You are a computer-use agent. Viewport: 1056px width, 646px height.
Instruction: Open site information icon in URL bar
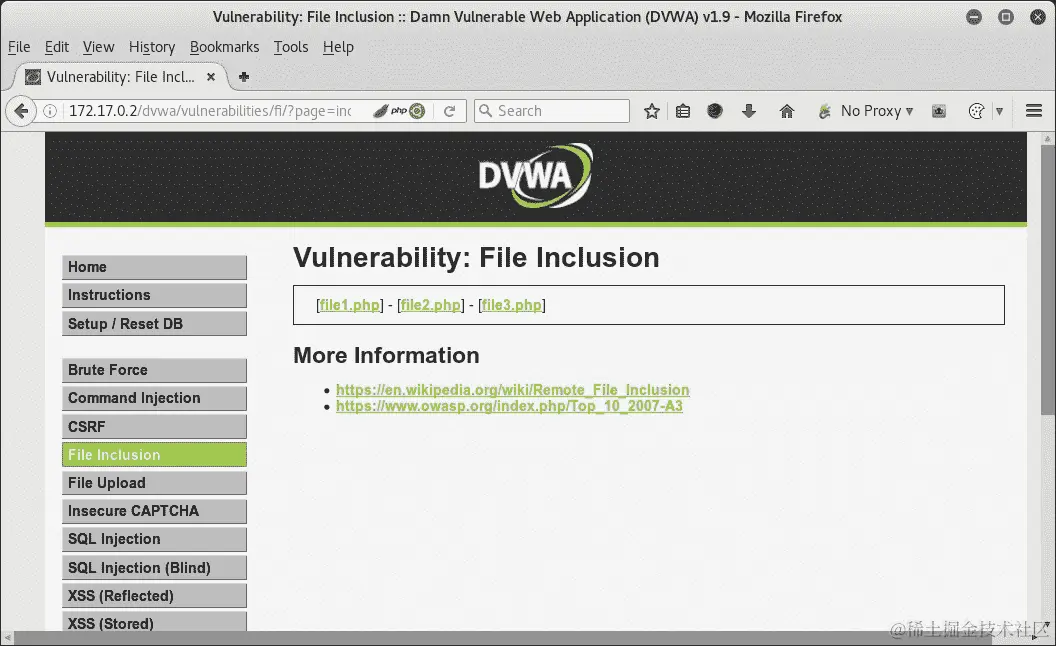point(51,111)
